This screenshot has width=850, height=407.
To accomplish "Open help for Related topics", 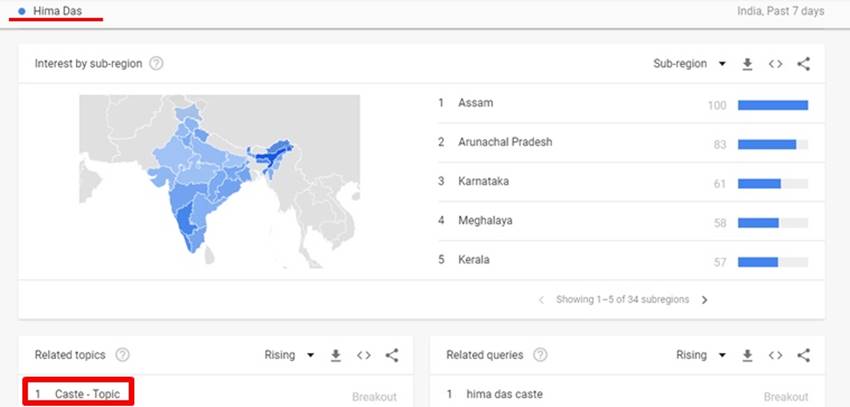I will [123, 355].
